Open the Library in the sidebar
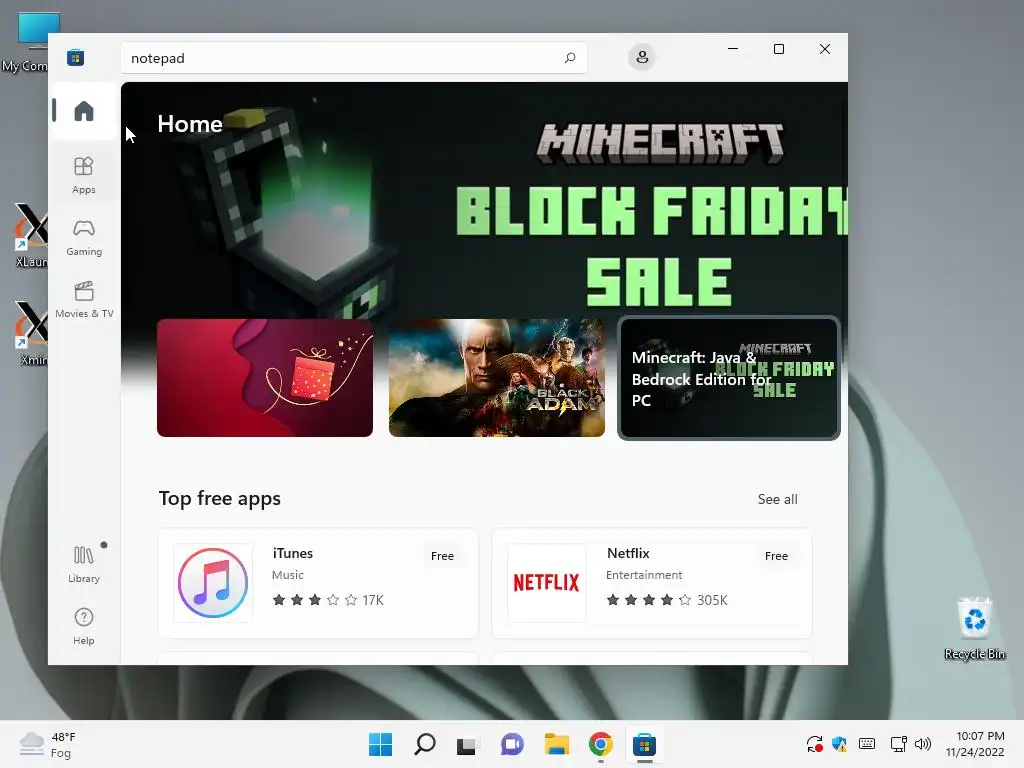Viewport: 1024px width, 768px height. coord(84,564)
